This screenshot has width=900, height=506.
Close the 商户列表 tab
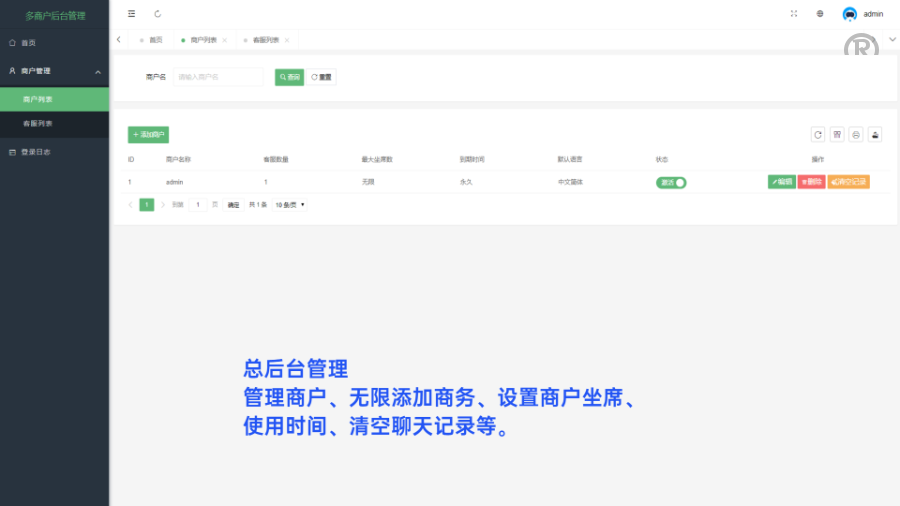tap(225, 40)
